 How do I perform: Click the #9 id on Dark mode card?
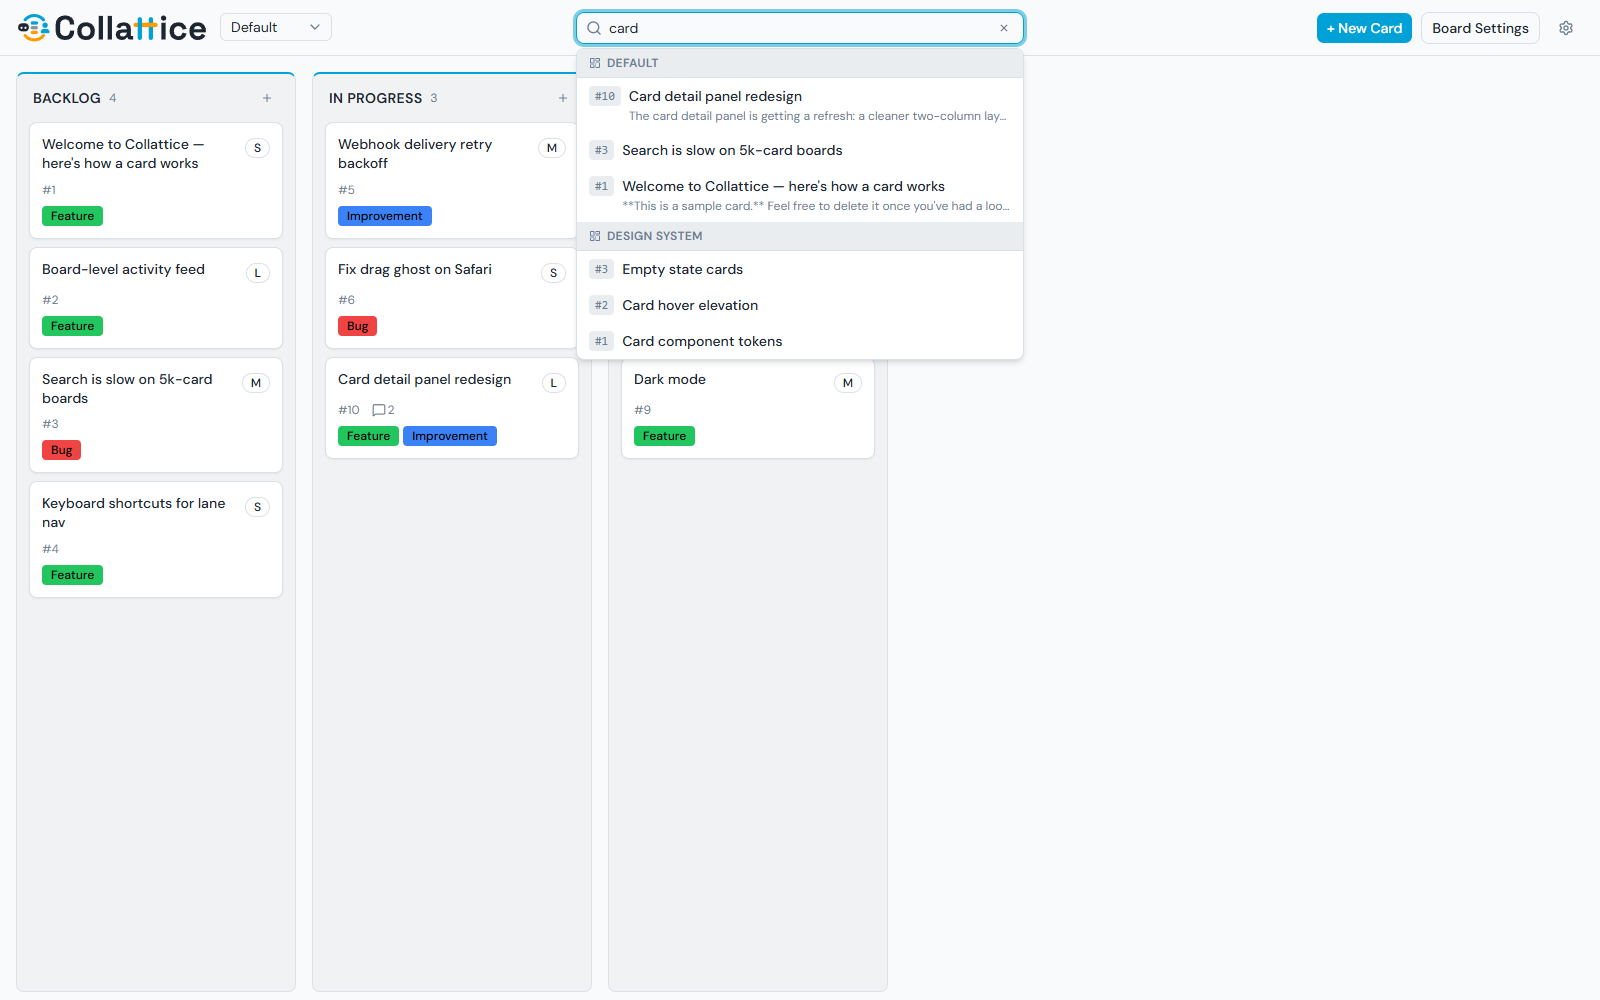642,410
